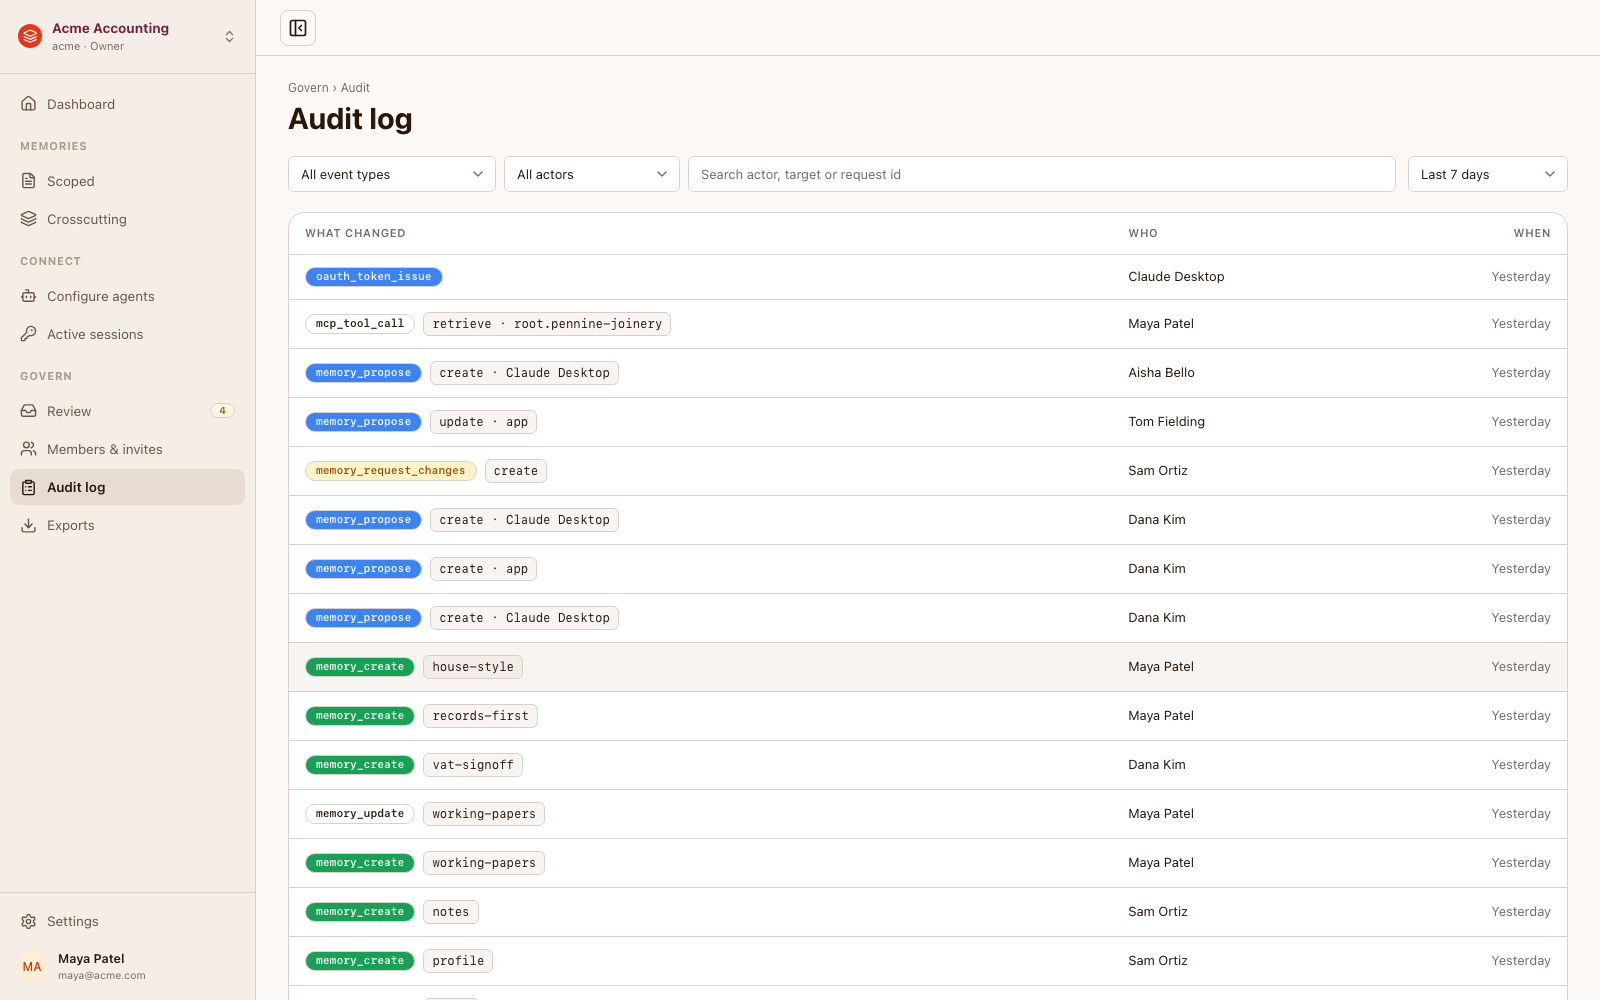This screenshot has height=1000, width=1600.
Task: Click the memory_request_changes tag
Action: pos(391,471)
